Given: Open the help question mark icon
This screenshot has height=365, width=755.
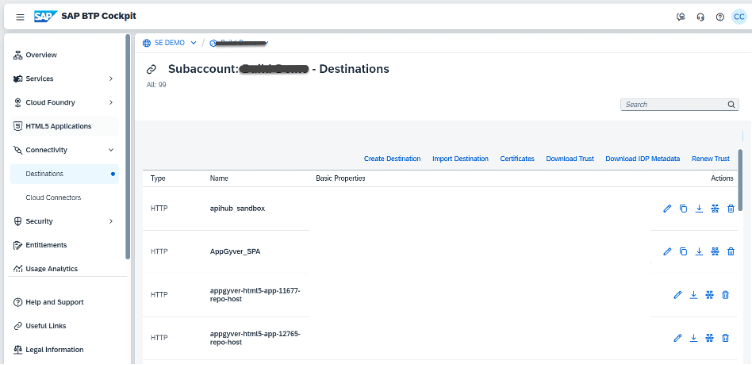Looking at the screenshot, I should pos(720,17).
